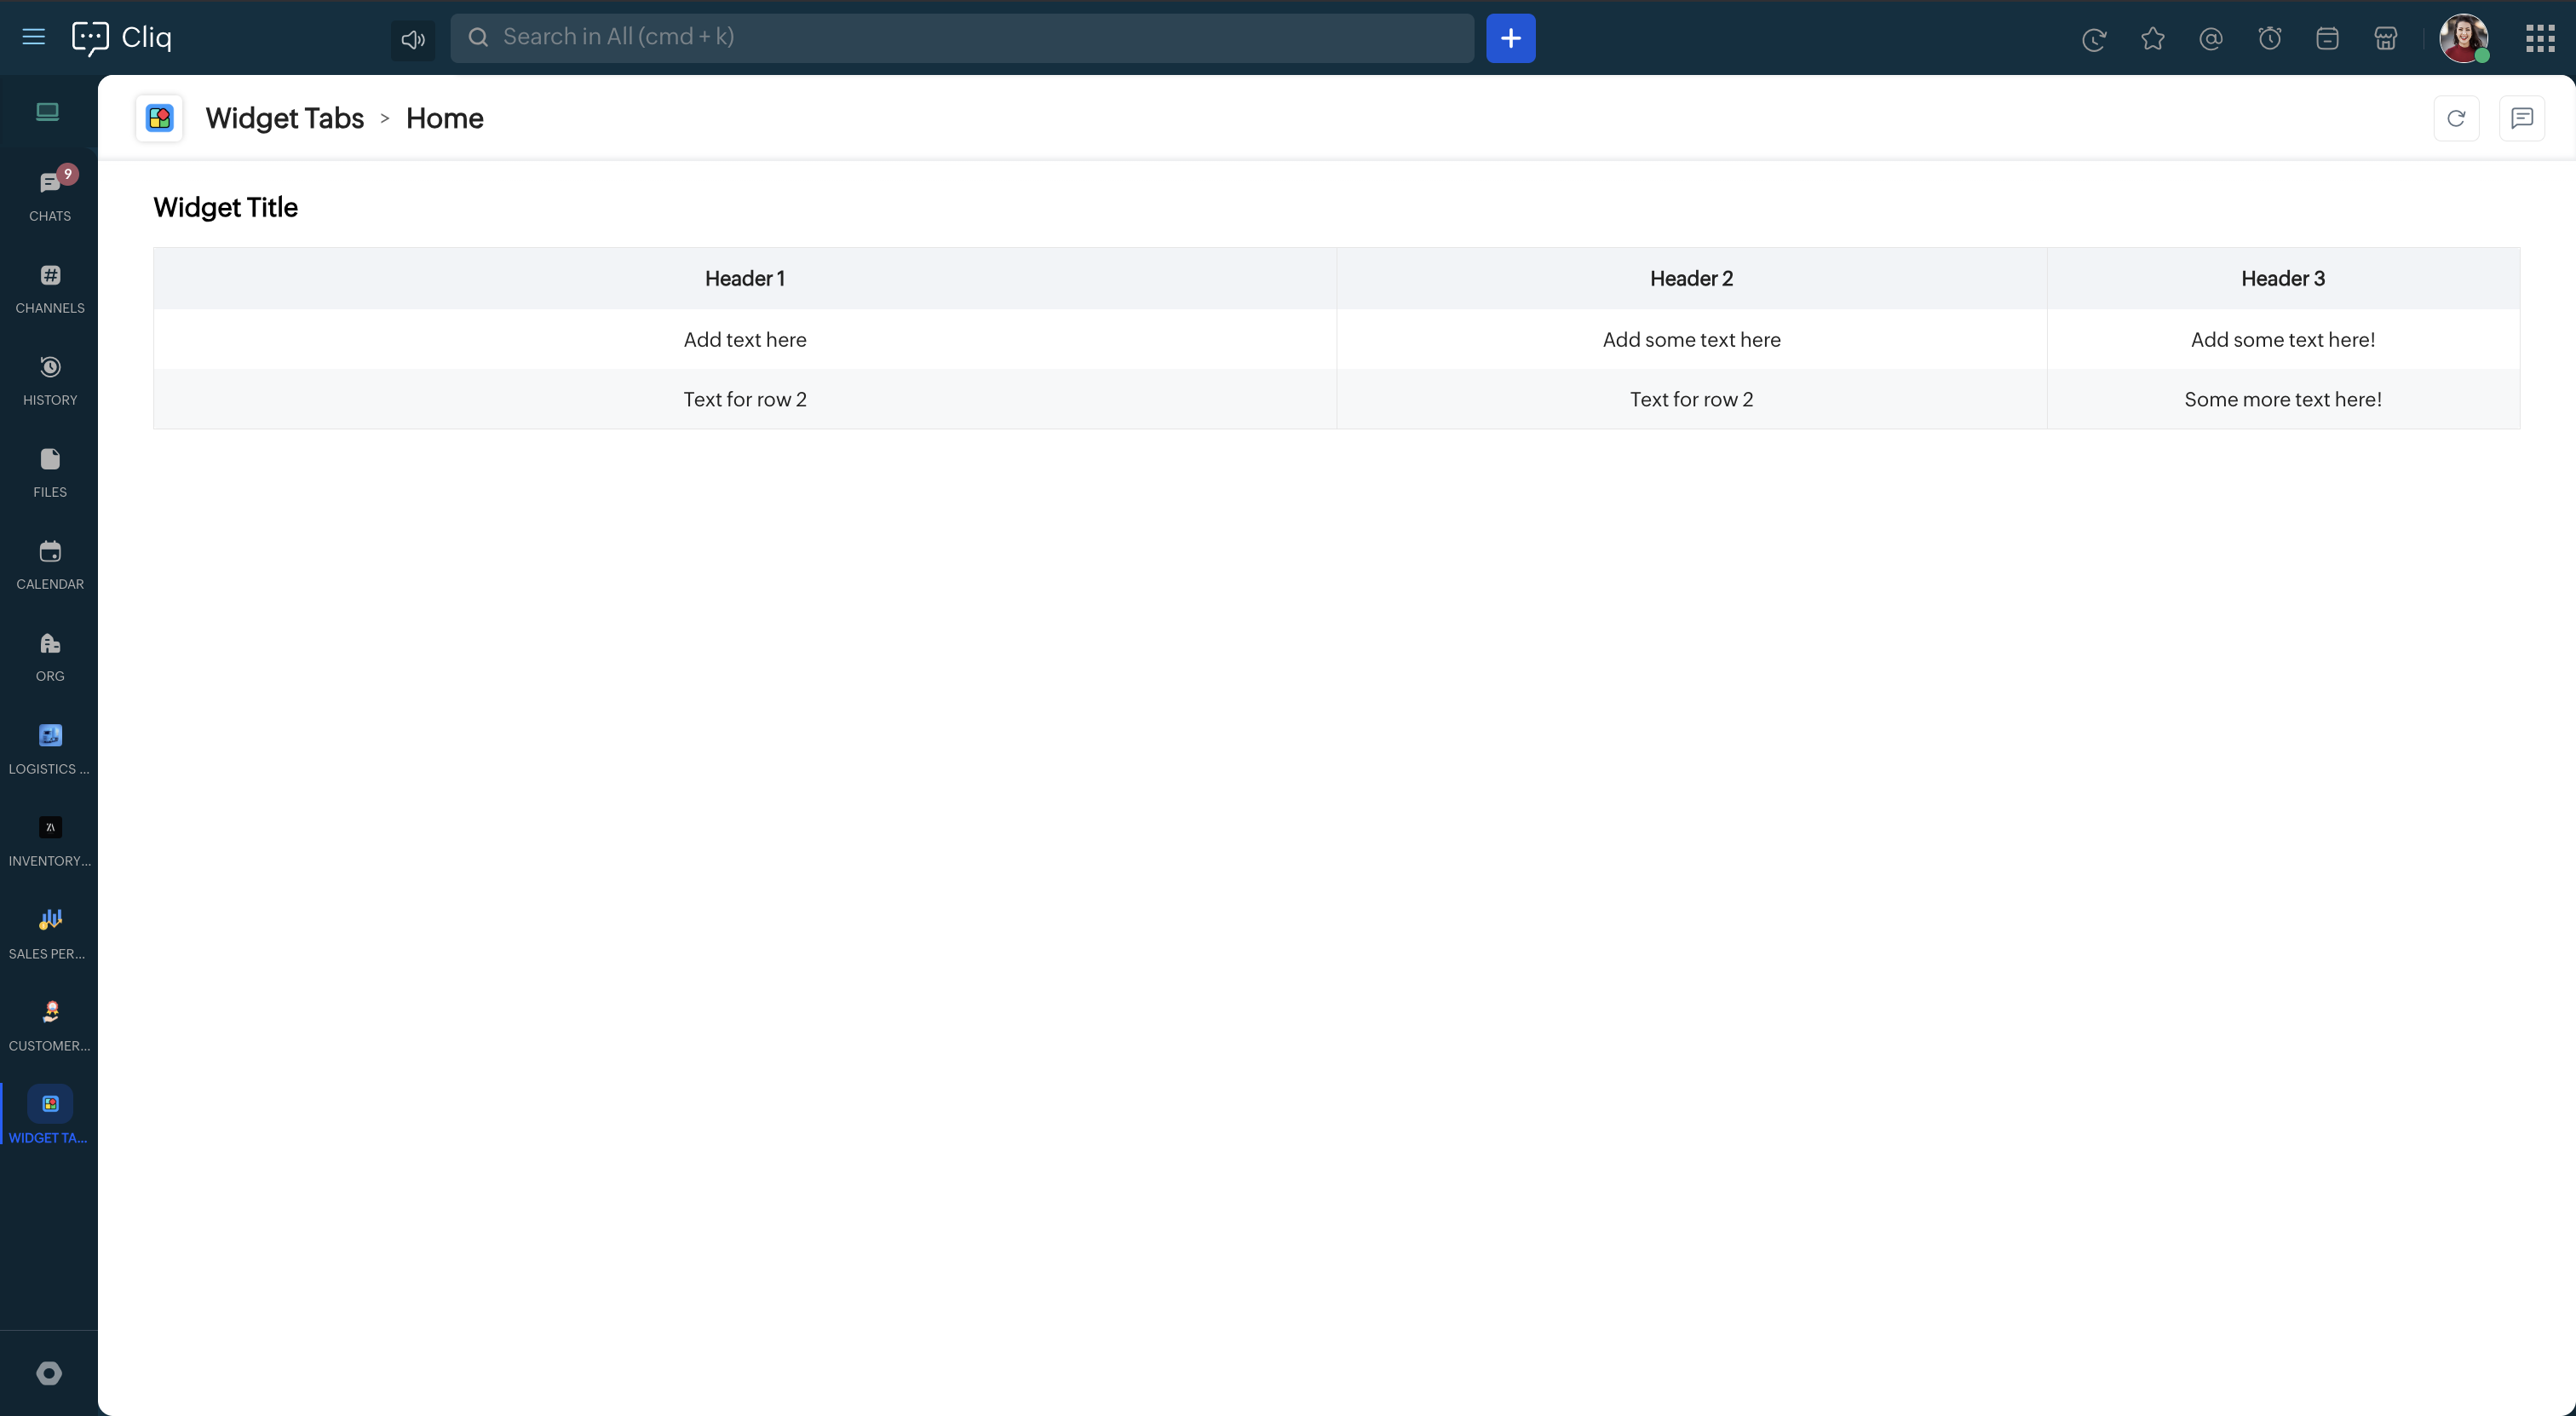2576x1416 pixels.
Task: Open History in sidebar
Action: [x=50, y=380]
